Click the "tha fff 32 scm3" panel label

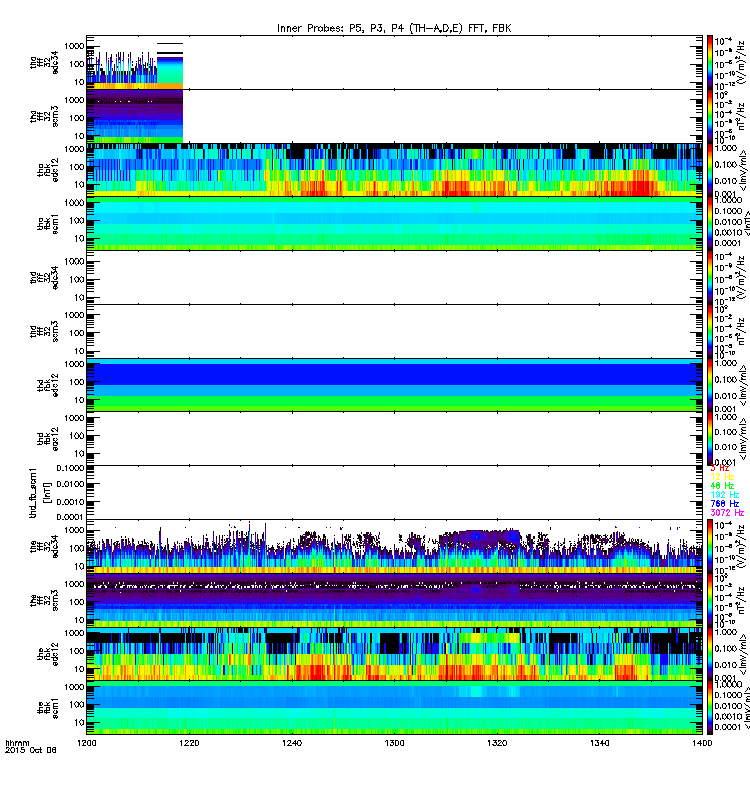44,116
